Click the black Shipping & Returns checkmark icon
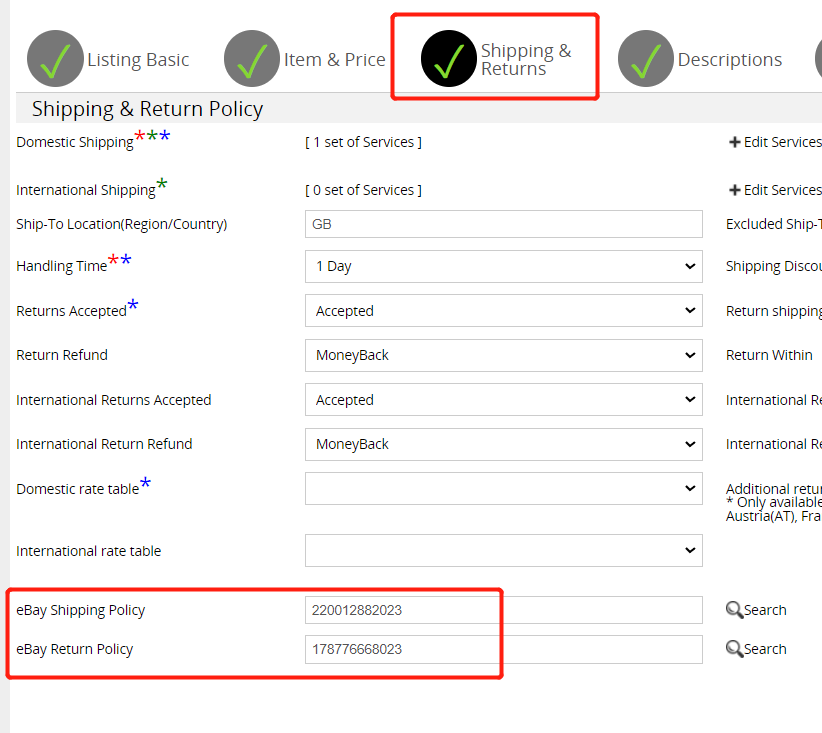This screenshot has width=822, height=733. click(x=449, y=59)
